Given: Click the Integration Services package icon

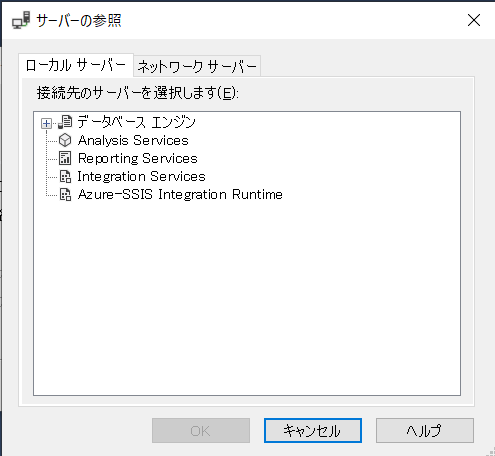Looking at the screenshot, I should 65,176.
